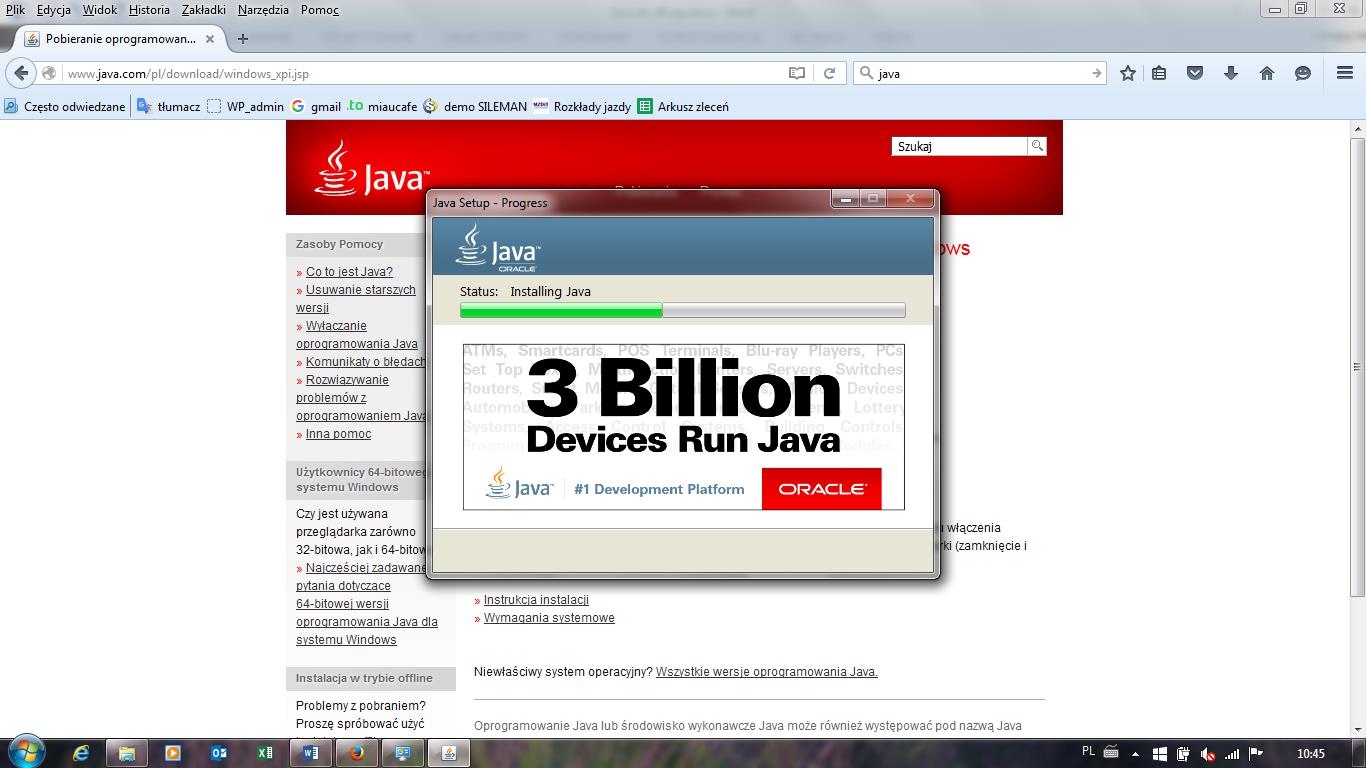Open Excel from the taskbar
This screenshot has width=1366, height=768.
265,753
